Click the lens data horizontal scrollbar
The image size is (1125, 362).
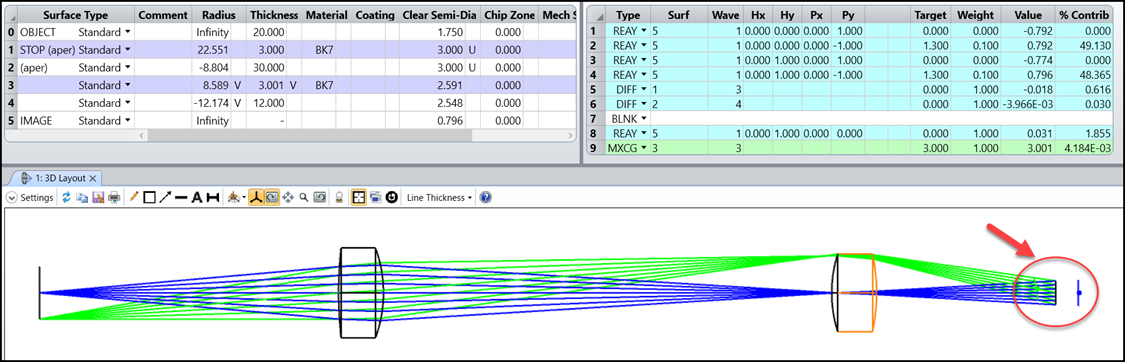(290, 135)
